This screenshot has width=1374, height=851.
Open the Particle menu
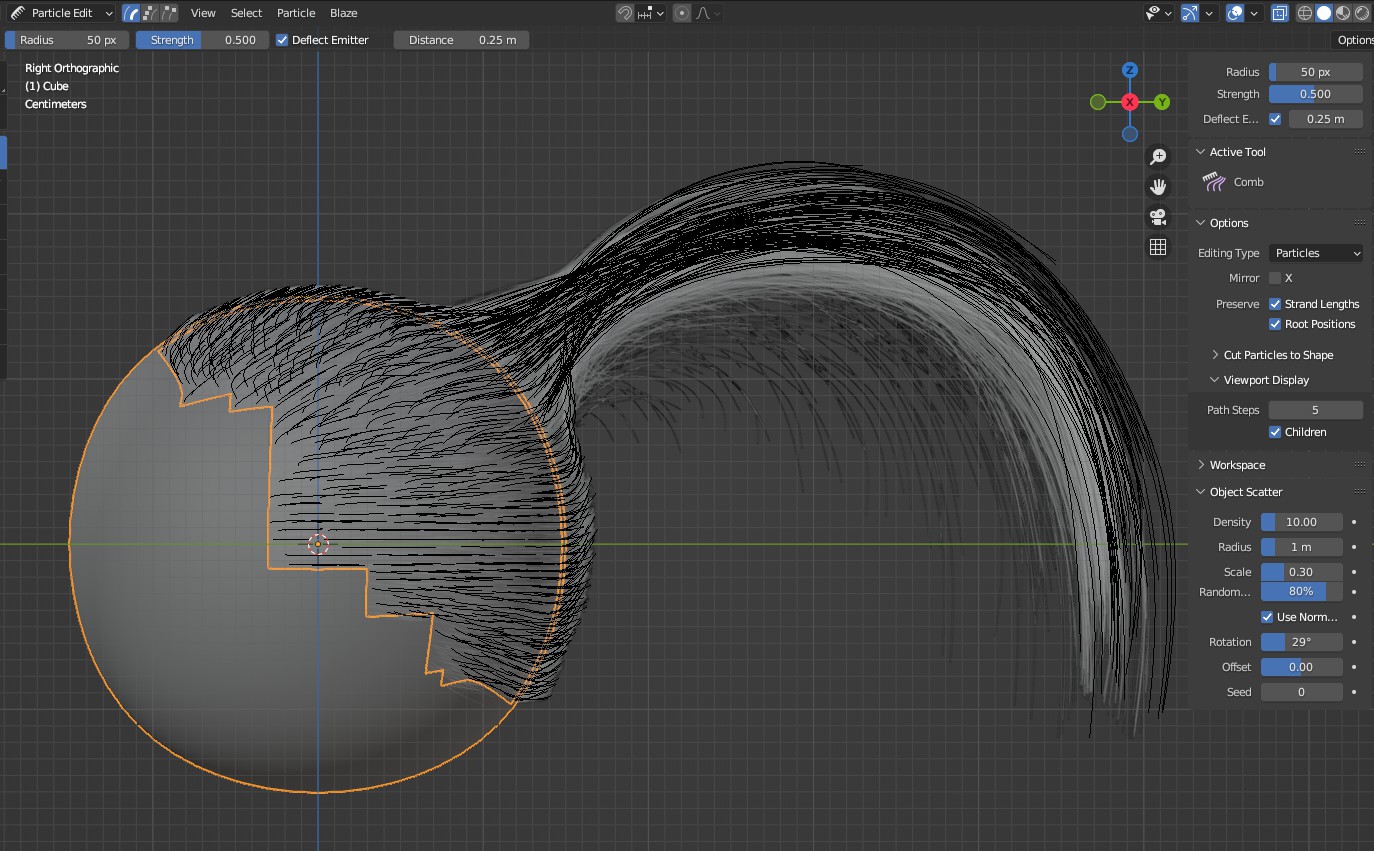tap(296, 13)
